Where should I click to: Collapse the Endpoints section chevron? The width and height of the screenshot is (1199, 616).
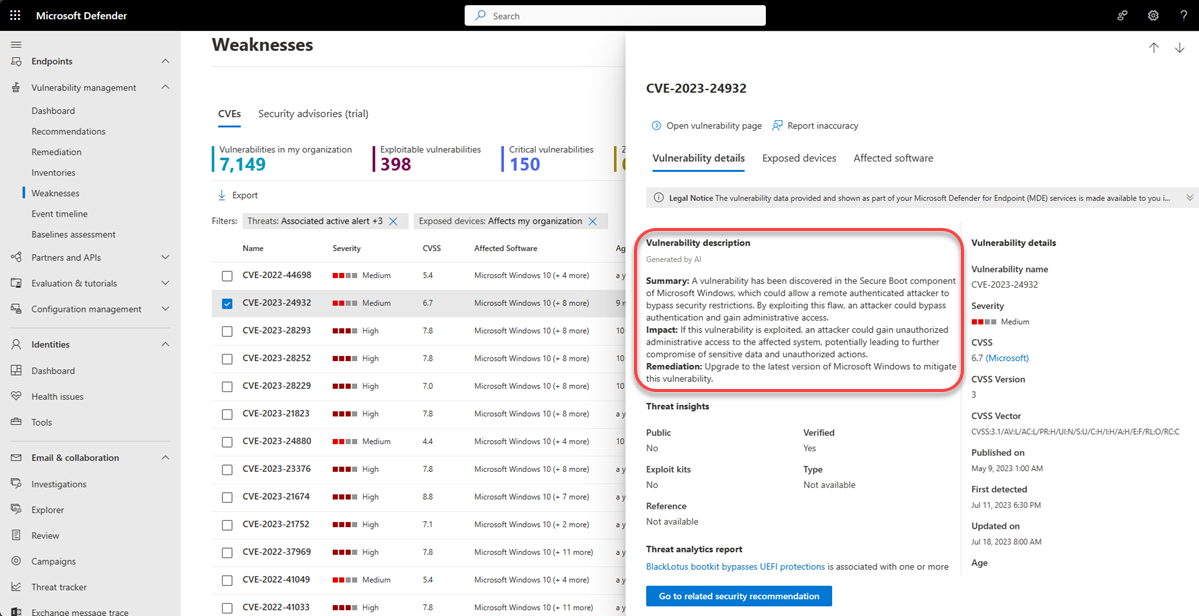click(x=165, y=61)
